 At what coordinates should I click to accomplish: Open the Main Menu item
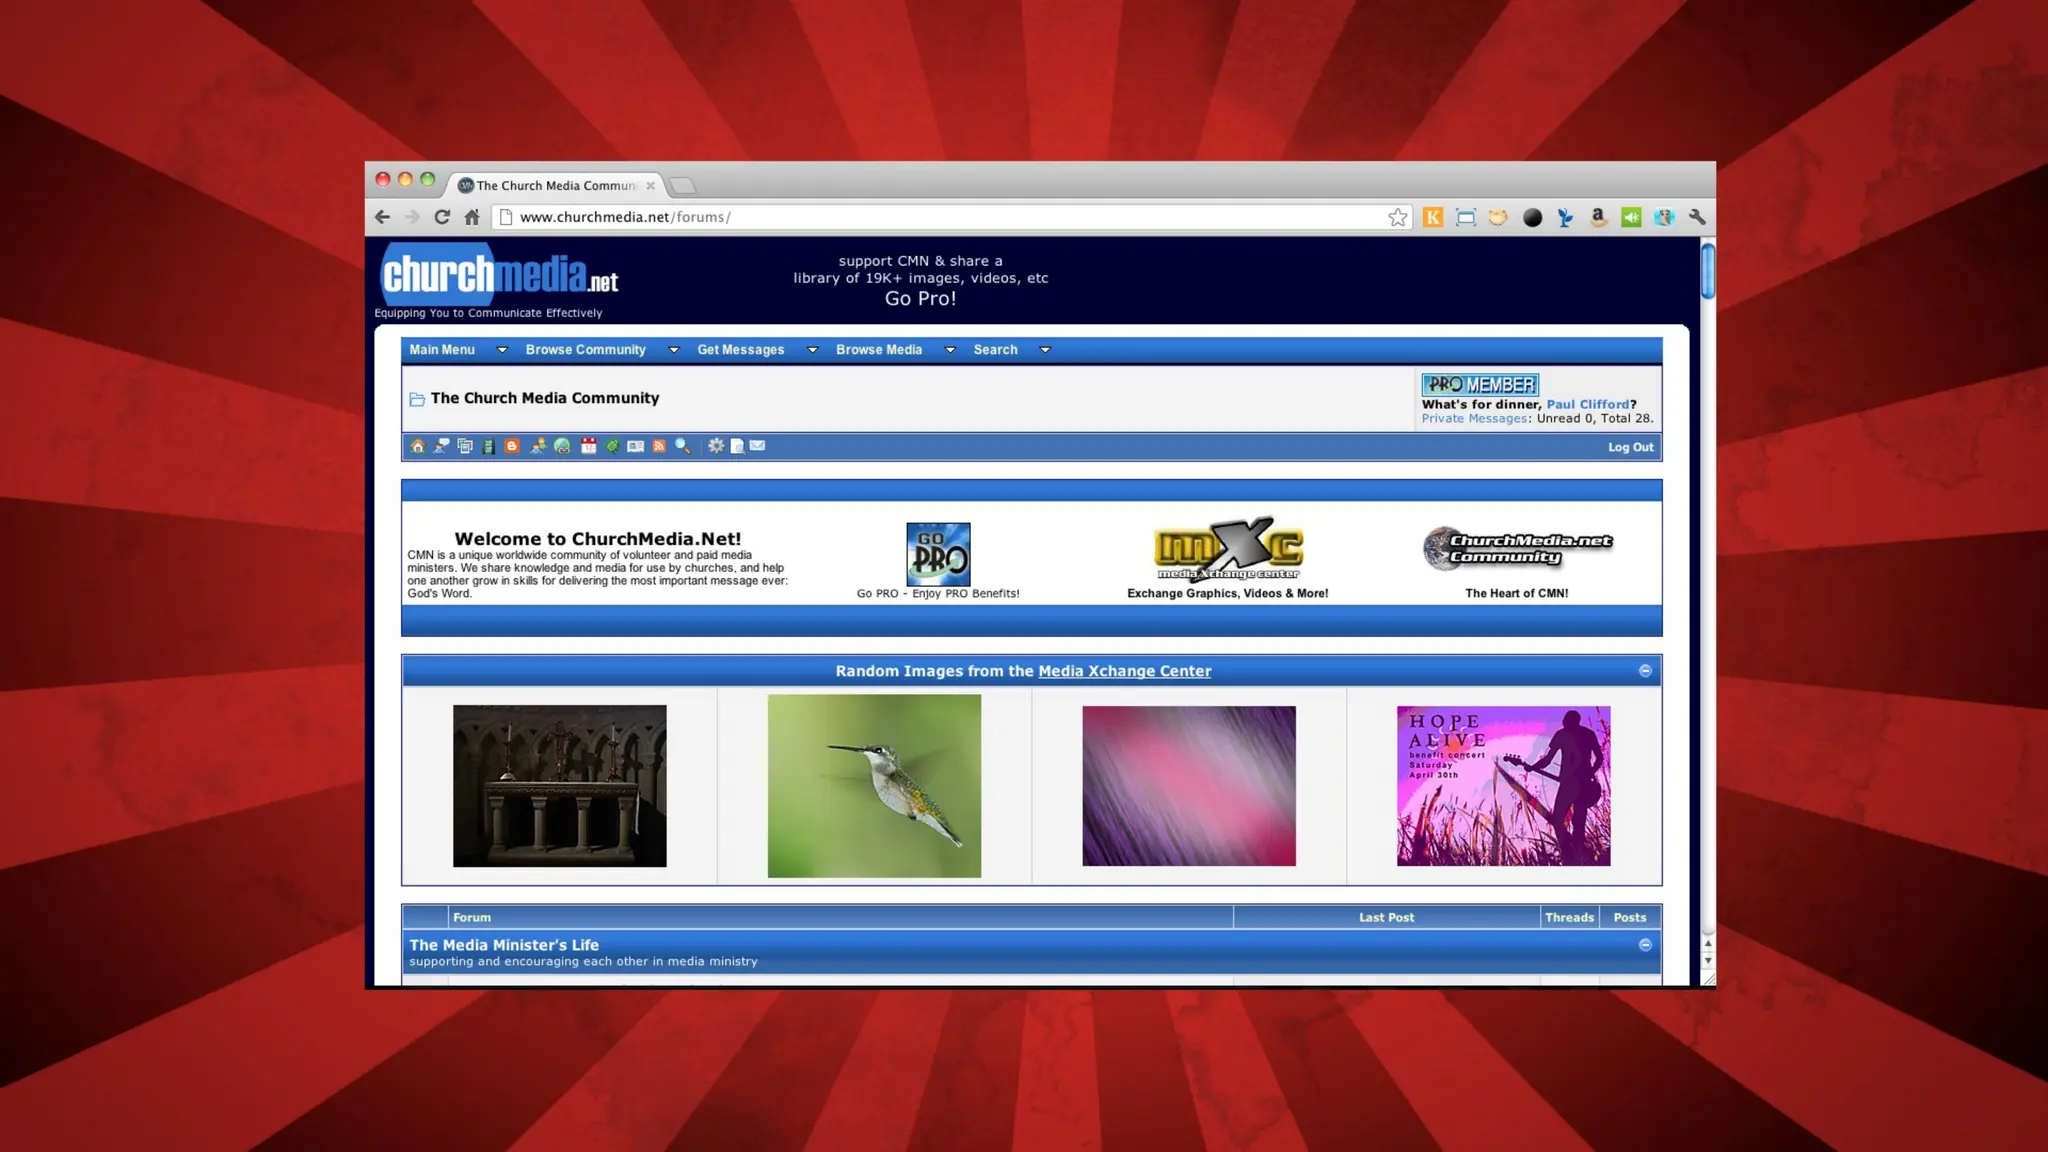coord(442,350)
